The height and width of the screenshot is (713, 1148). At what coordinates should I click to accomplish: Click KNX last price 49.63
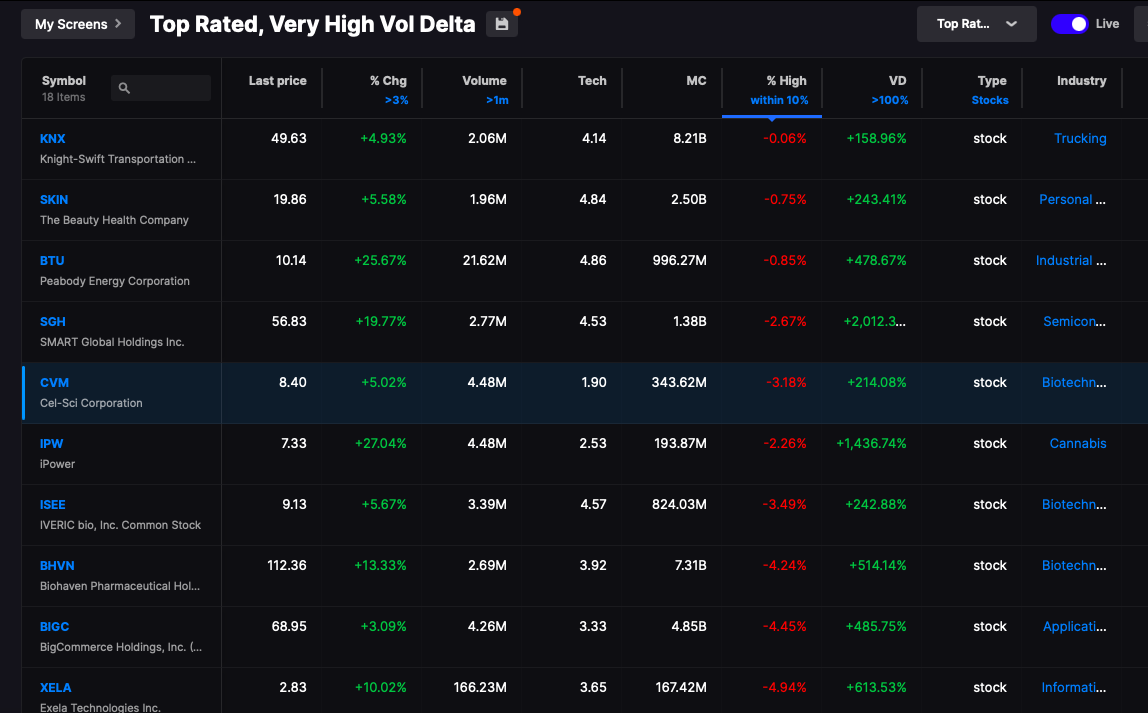pos(288,138)
